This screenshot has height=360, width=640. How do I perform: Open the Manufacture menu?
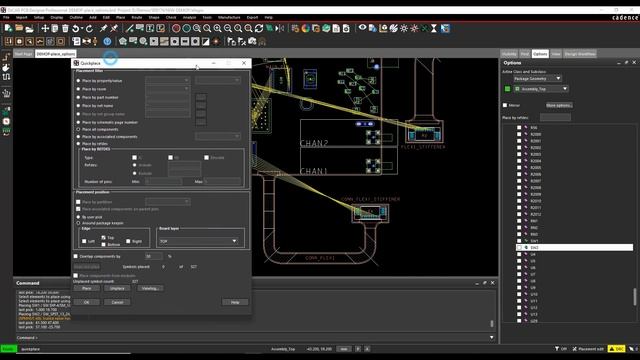click(x=229, y=18)
